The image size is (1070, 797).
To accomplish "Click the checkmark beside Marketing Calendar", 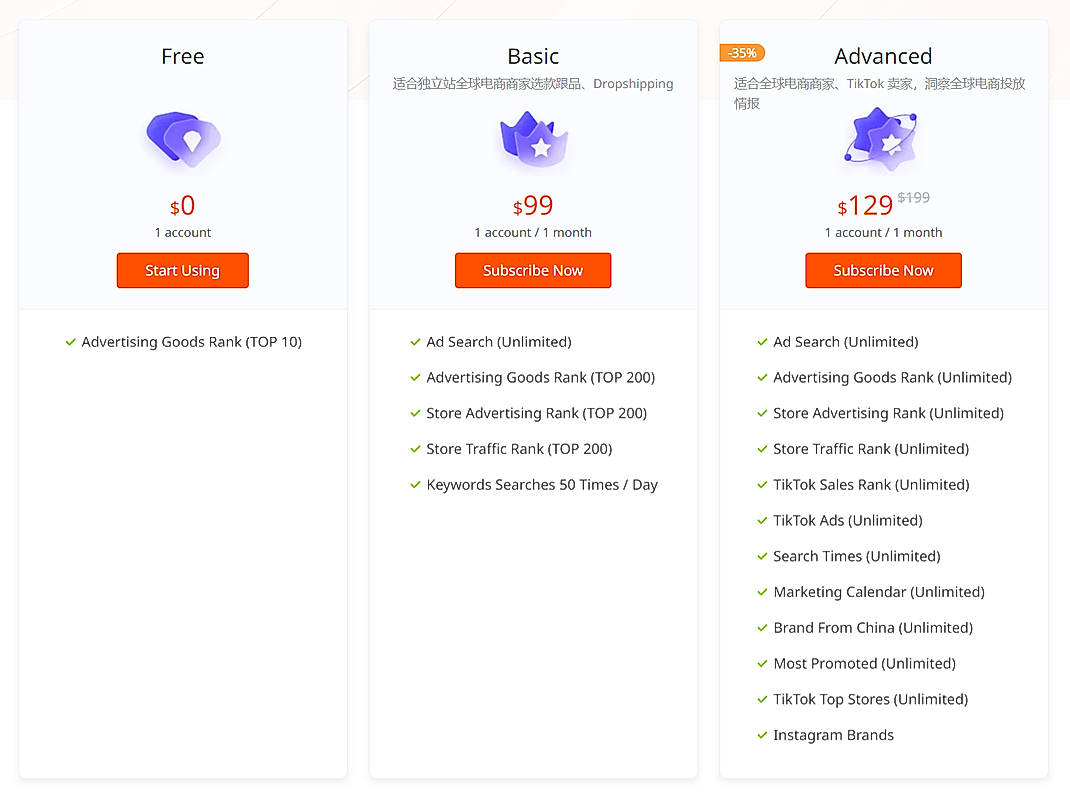I will [761, 592].
